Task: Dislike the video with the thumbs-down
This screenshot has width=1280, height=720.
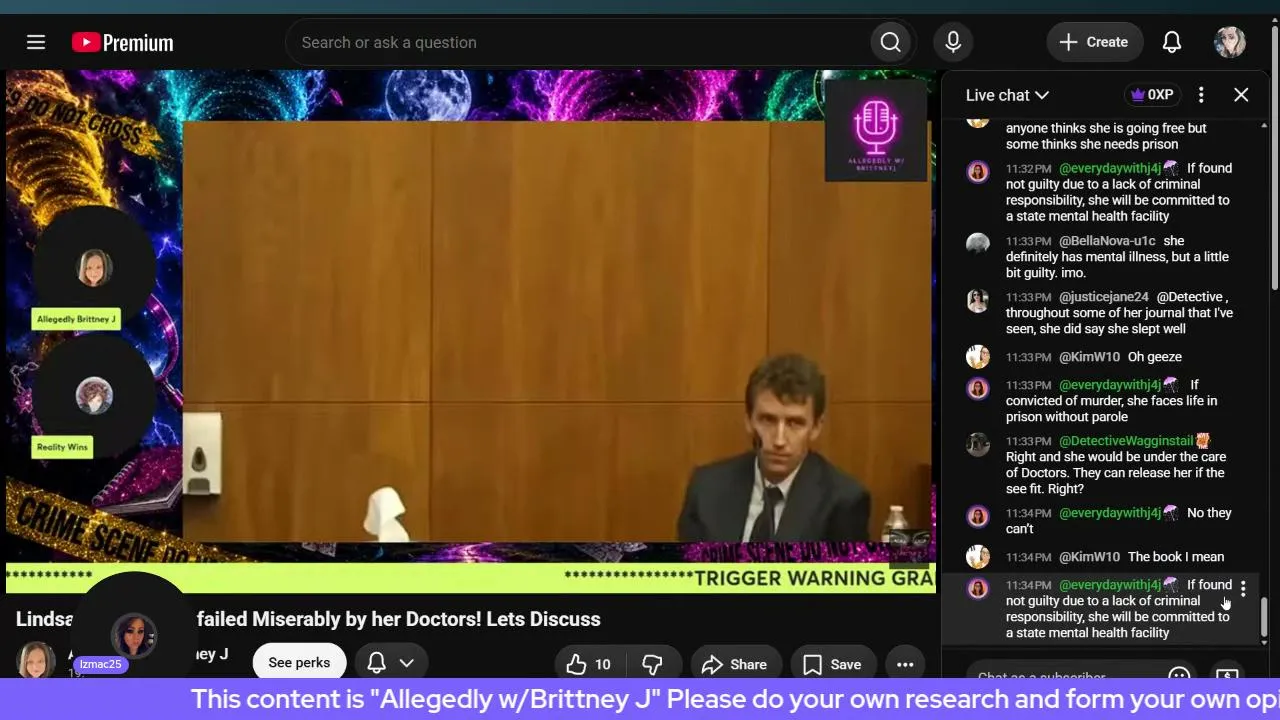Action: [x=652, y=664]
